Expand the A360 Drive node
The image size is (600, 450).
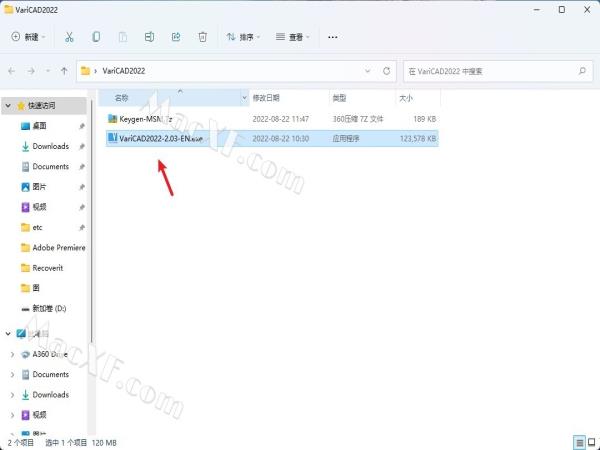[13, 354]
